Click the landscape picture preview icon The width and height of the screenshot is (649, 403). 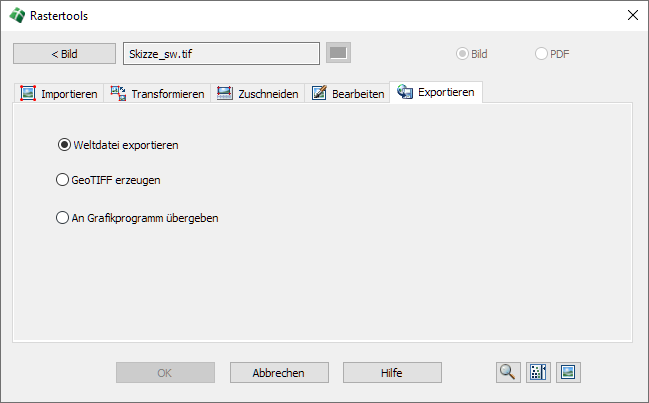(x=568, y=372)
